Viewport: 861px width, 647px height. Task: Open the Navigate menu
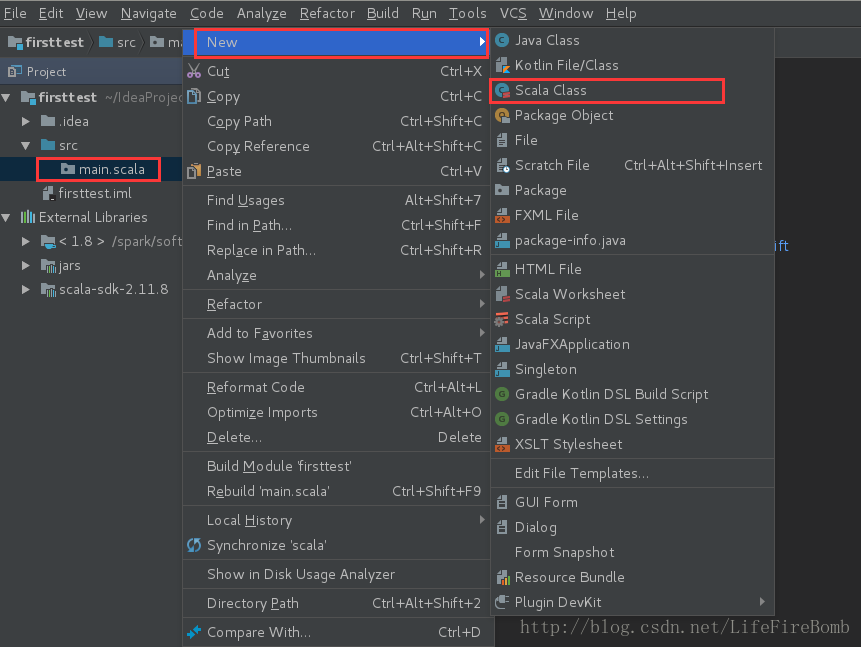tap(149, 13)
